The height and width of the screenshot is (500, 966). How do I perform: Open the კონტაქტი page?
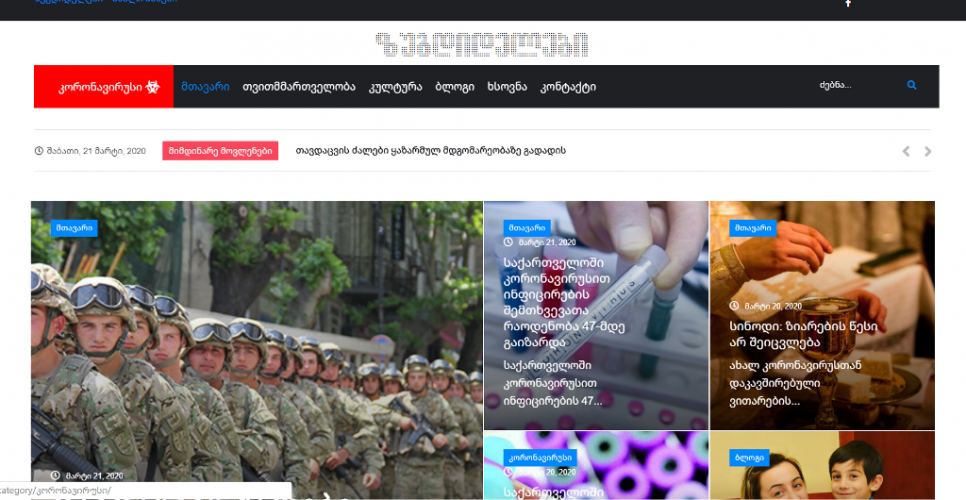tap(568, 87)
